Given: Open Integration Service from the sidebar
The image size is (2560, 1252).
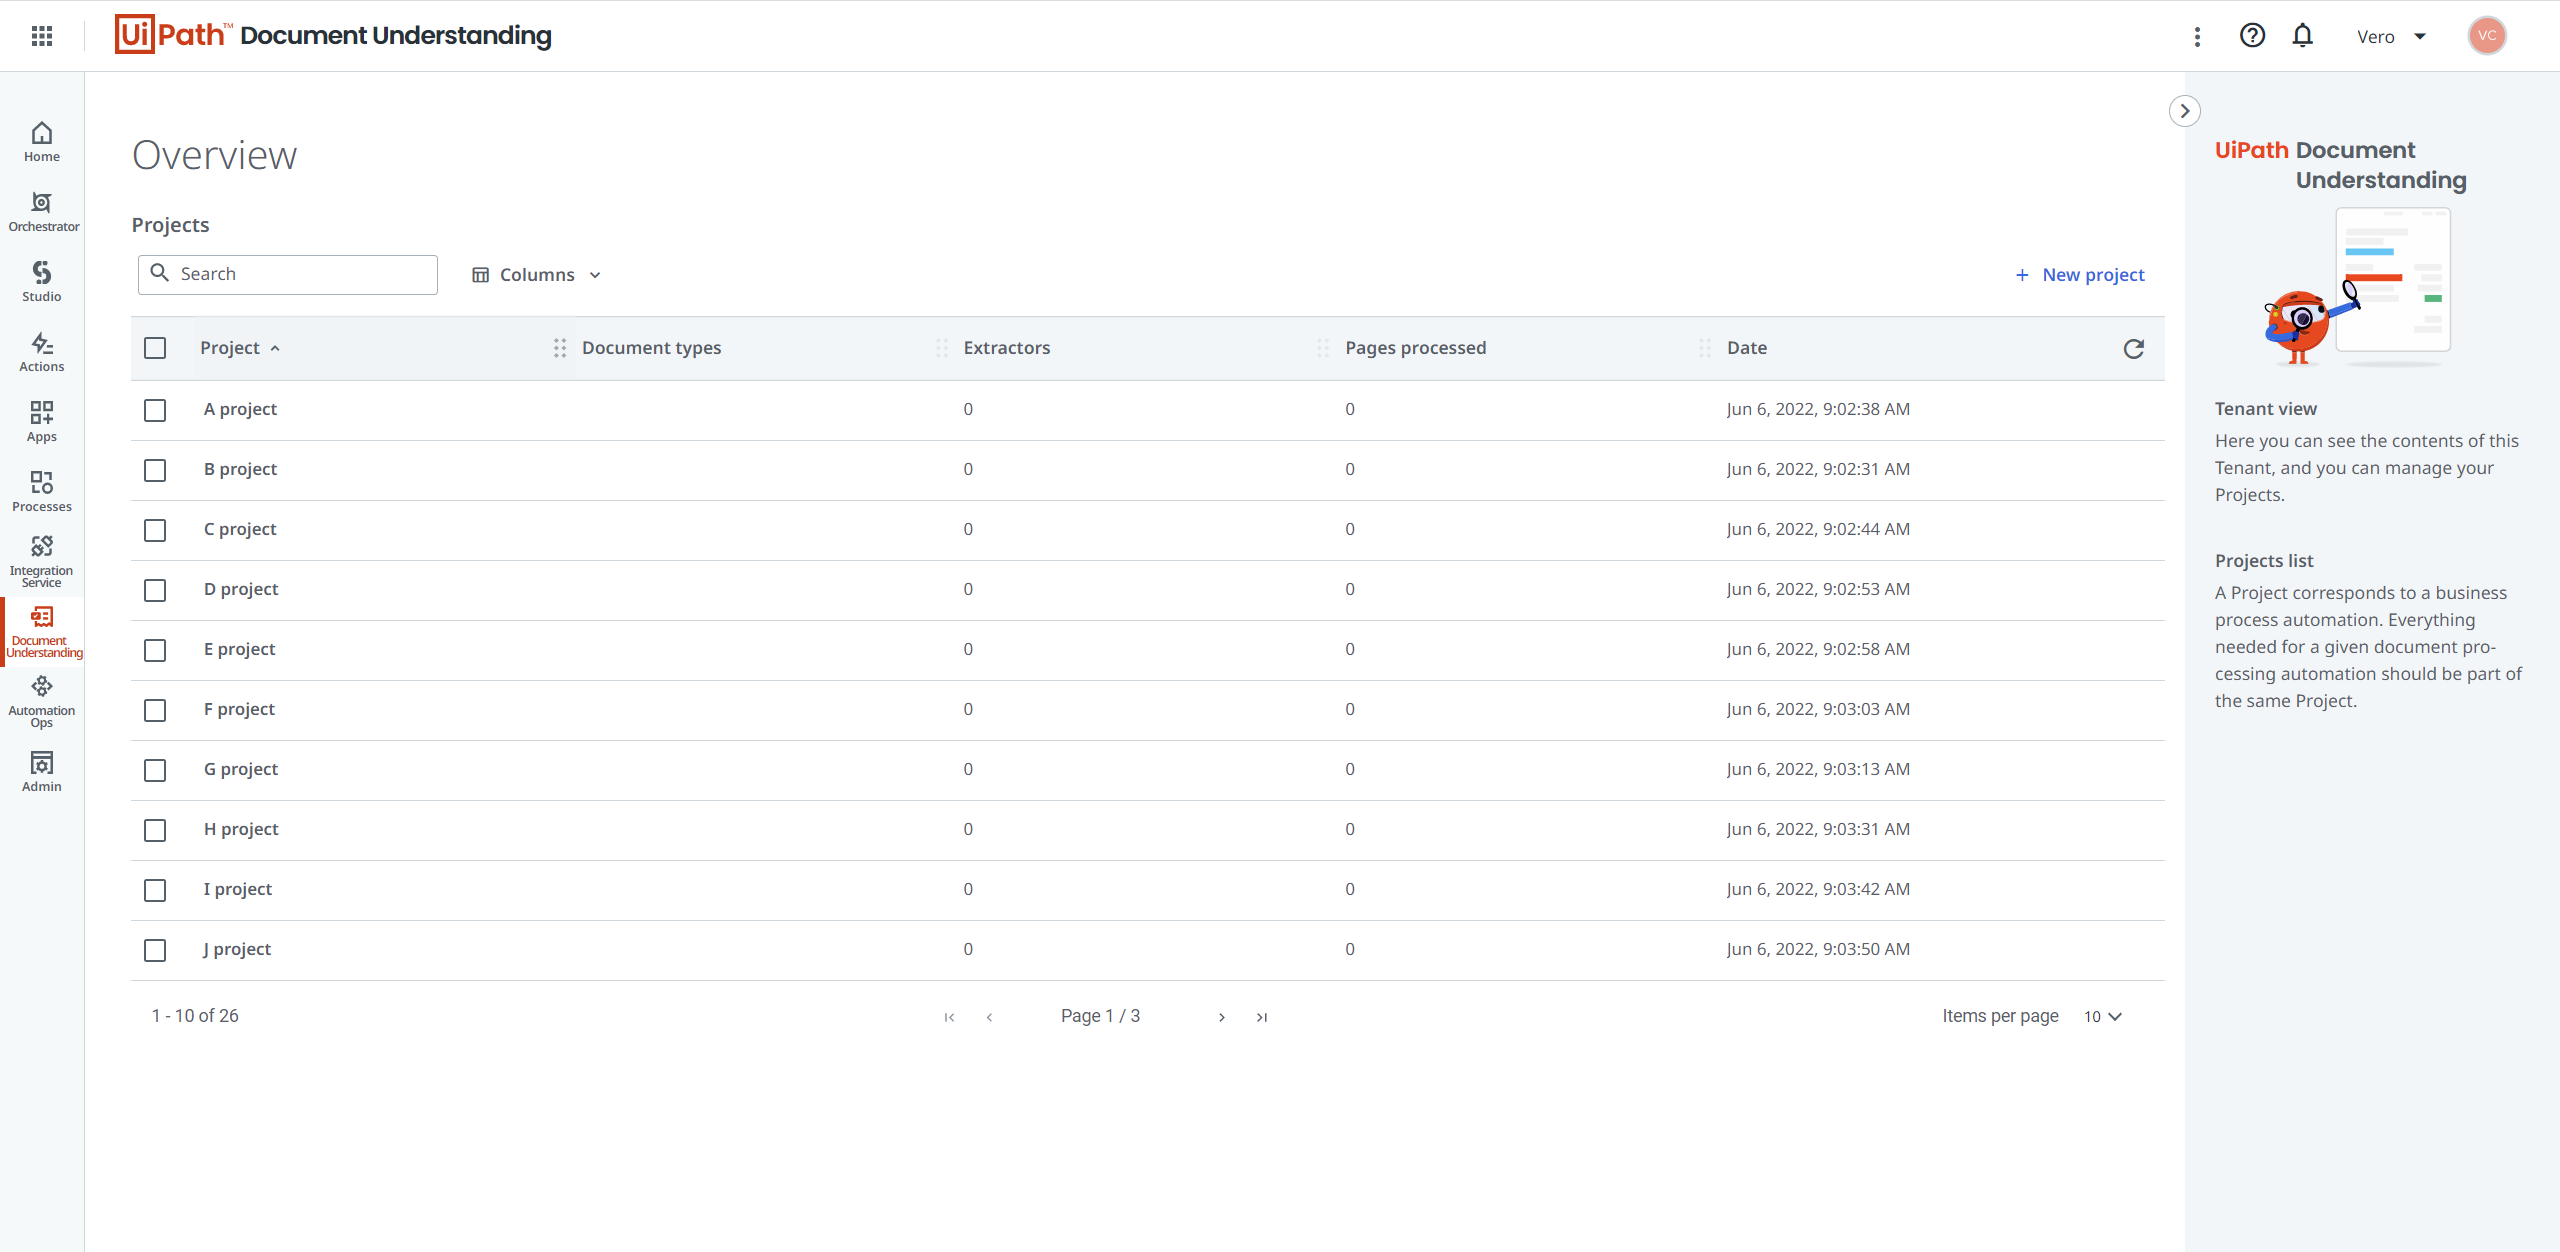Looking at the screenshot, I should point(42,561).
